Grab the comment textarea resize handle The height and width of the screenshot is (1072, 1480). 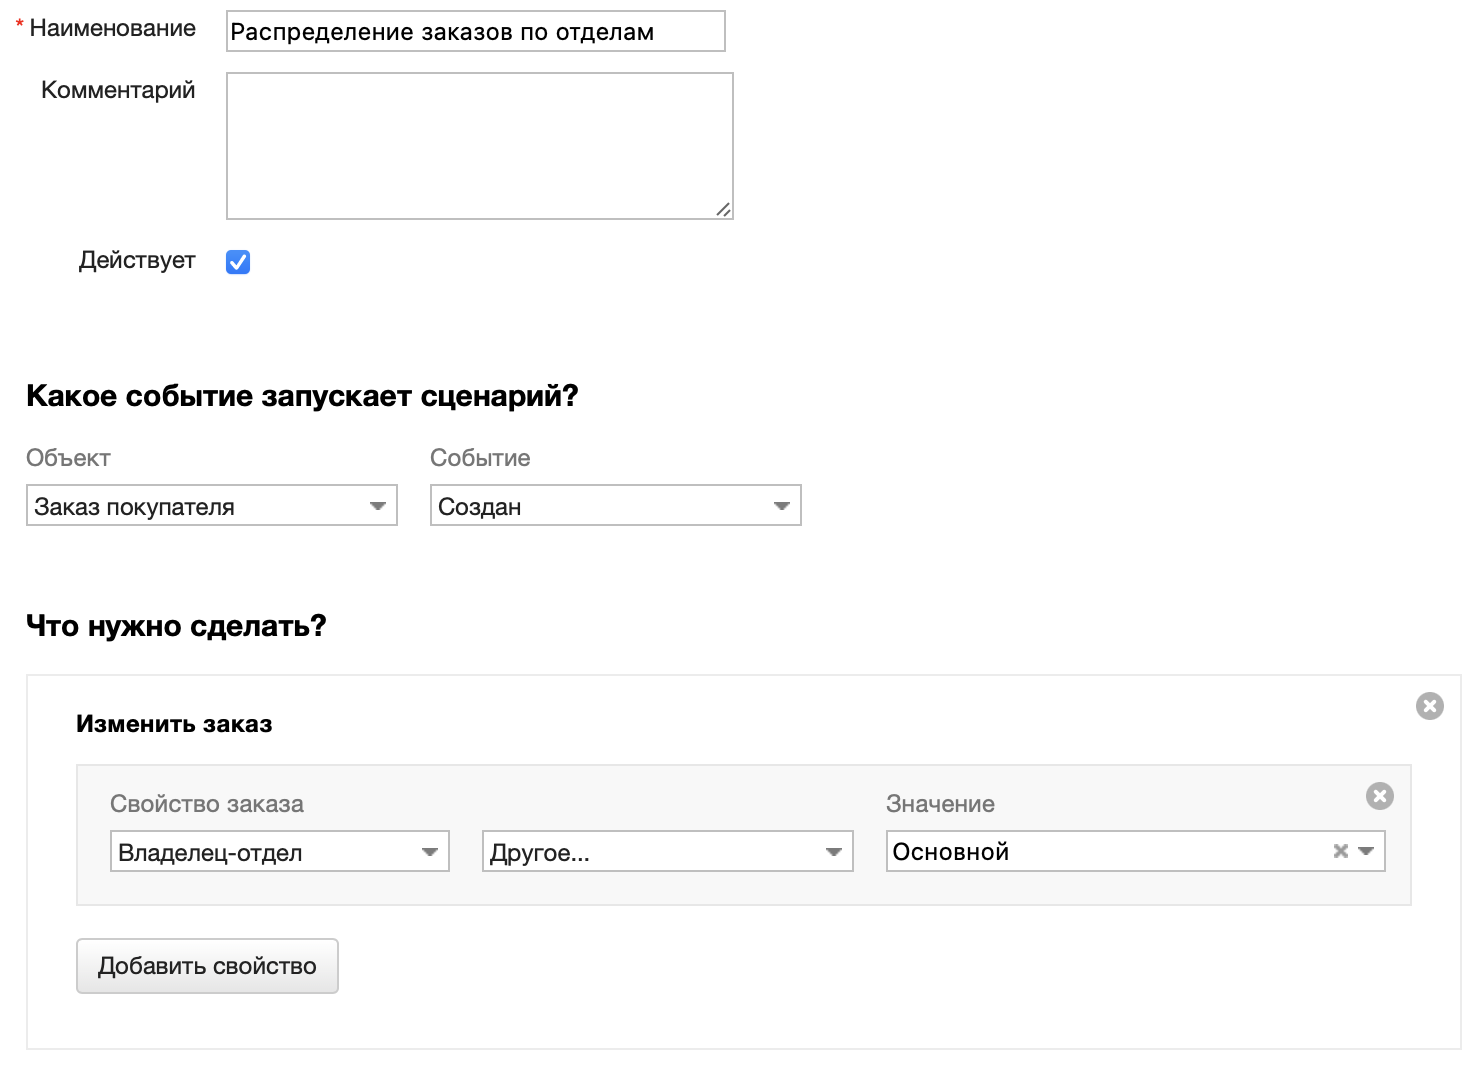724,210
